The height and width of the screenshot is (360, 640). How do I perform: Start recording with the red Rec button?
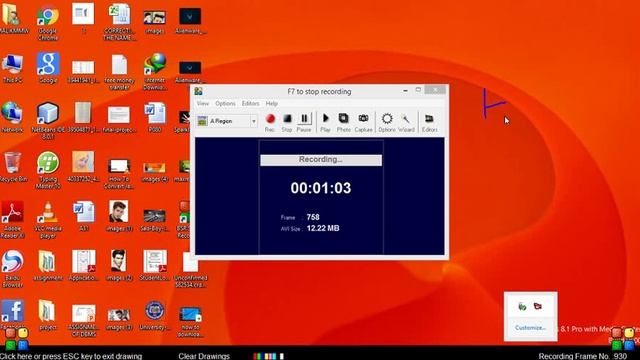pyautogui.click(x=270, y=122)
